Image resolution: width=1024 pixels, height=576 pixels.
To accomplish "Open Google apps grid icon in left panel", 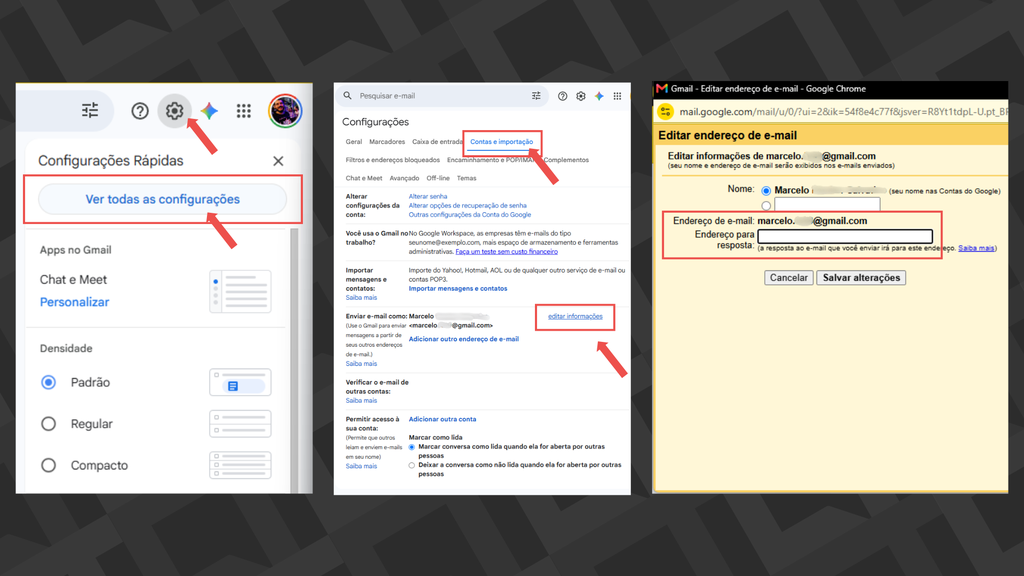I will point(244,111).
